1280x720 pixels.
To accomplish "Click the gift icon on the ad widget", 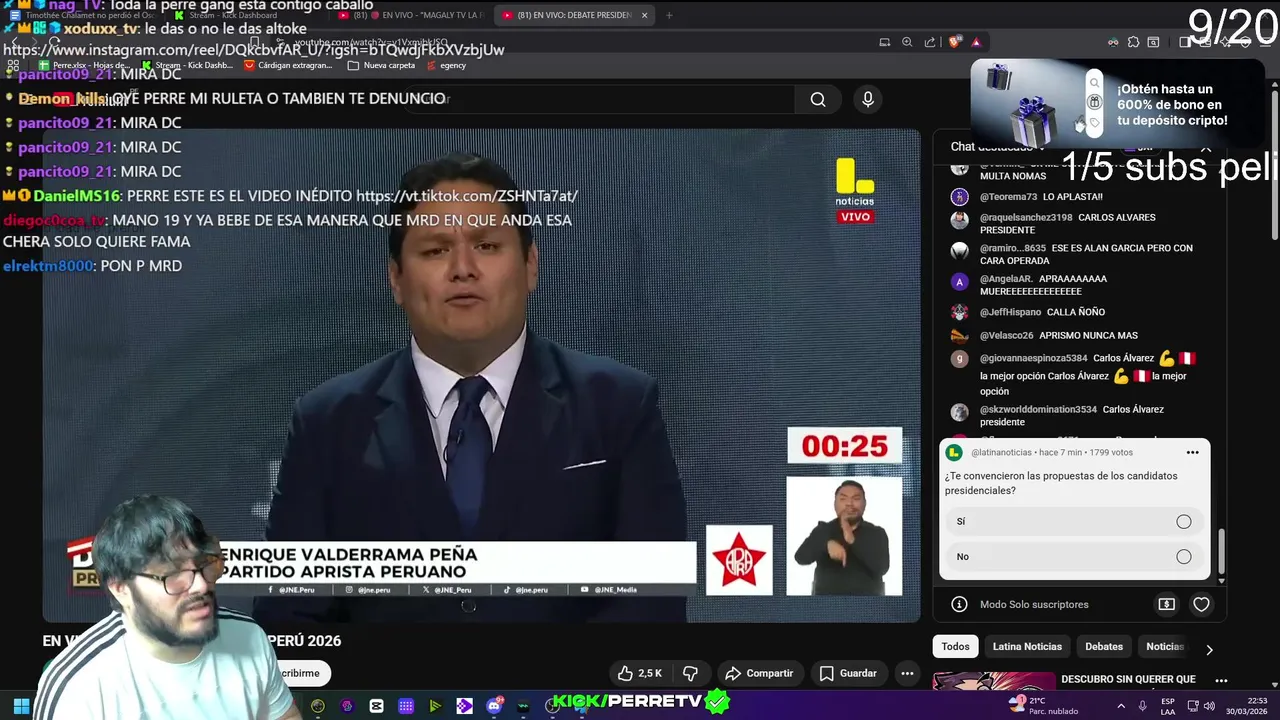I will pos(1094,102).
